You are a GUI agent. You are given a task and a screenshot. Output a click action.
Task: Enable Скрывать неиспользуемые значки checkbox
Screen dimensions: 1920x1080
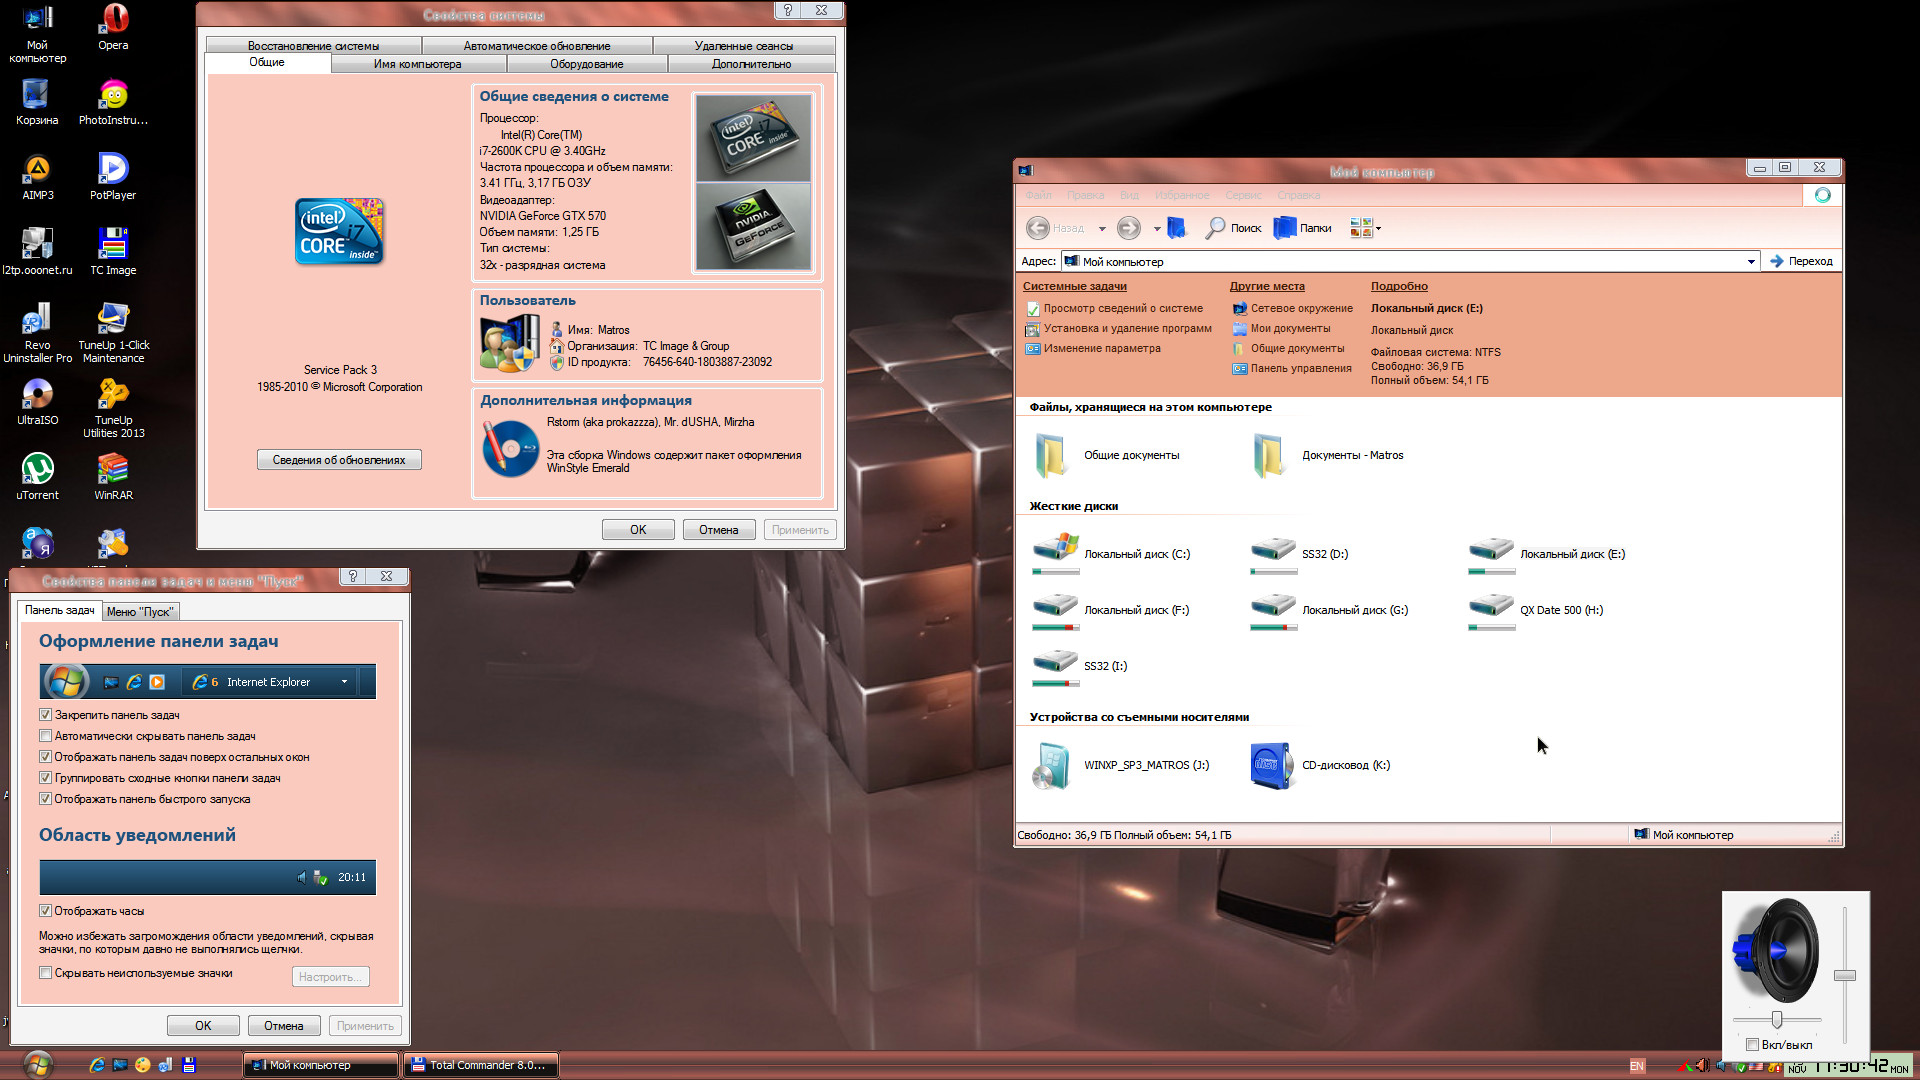point(45,973)
